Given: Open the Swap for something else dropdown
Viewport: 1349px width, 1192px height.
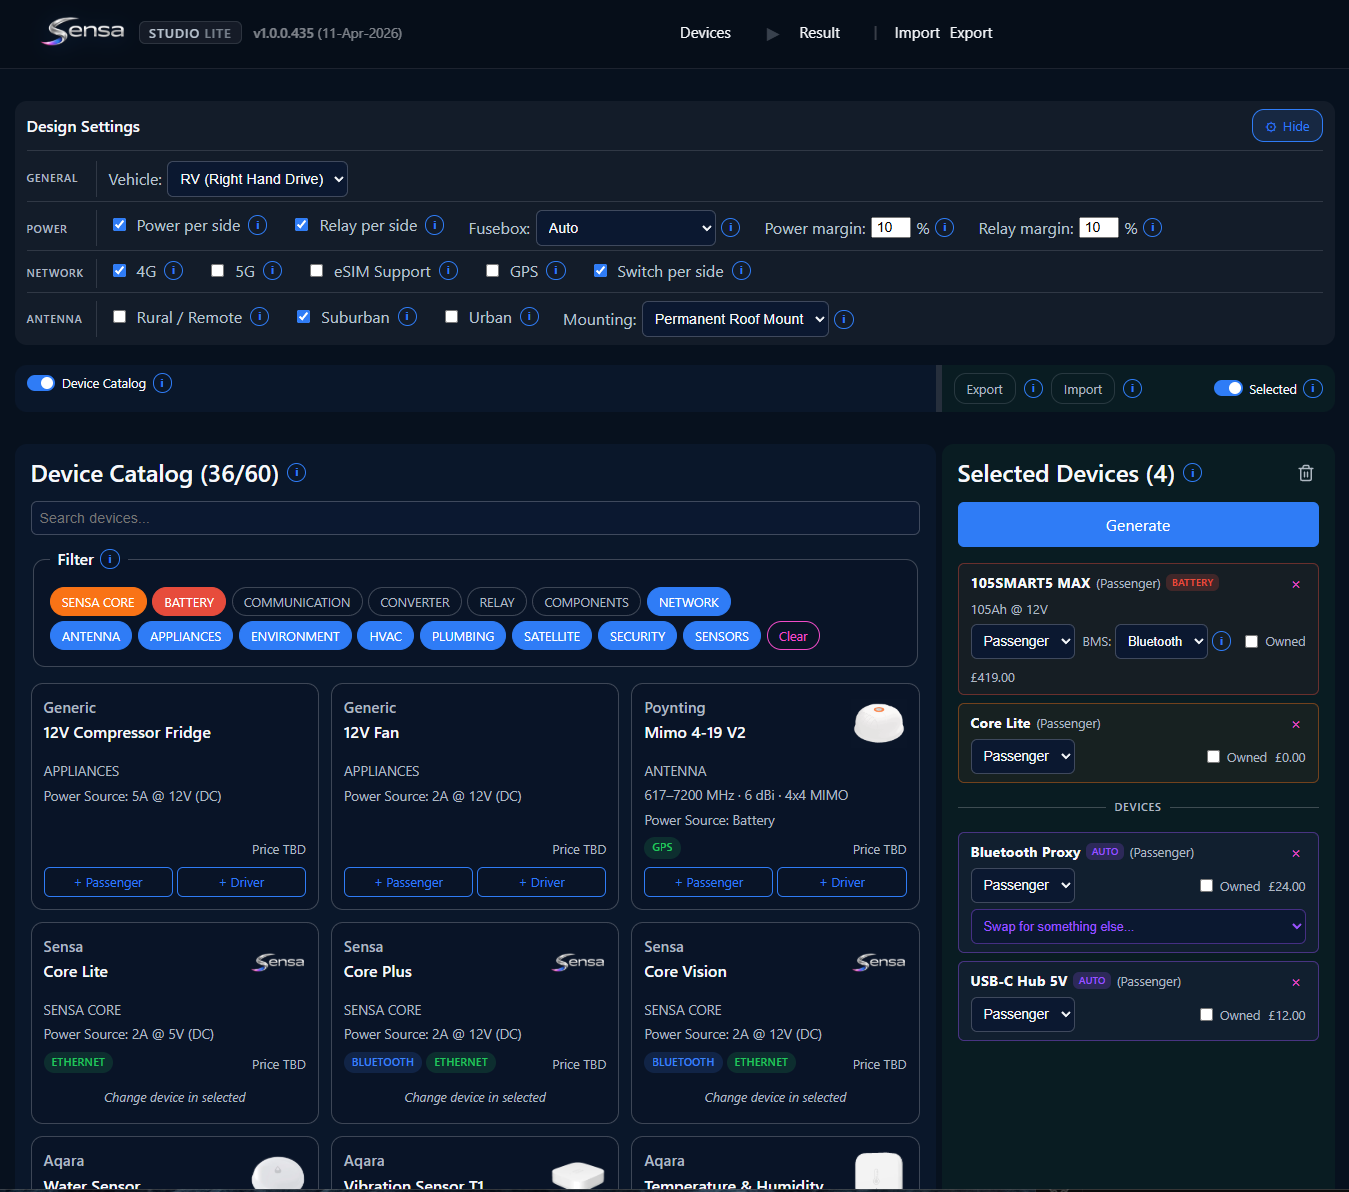Looking at the screenshot, I should pyautogui.click(x=1137, y=927).
